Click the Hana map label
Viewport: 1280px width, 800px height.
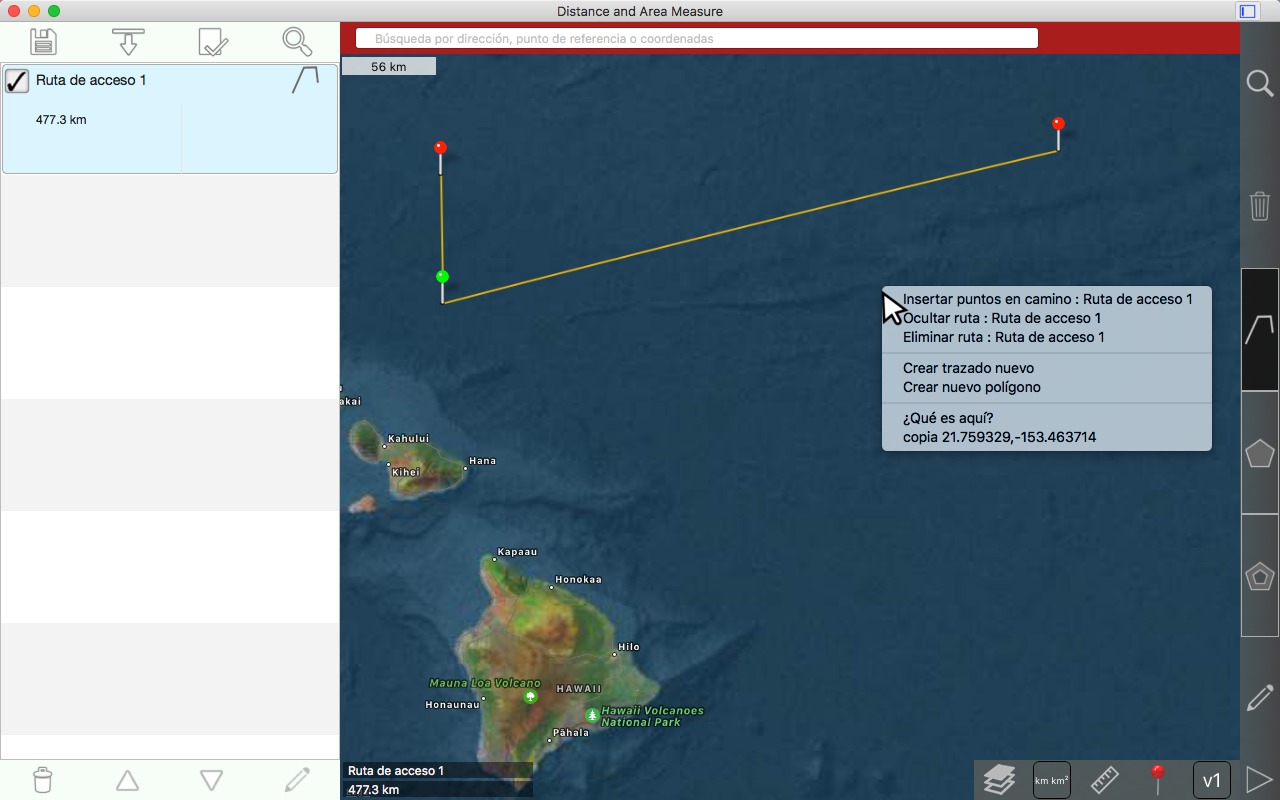point(483,461)
